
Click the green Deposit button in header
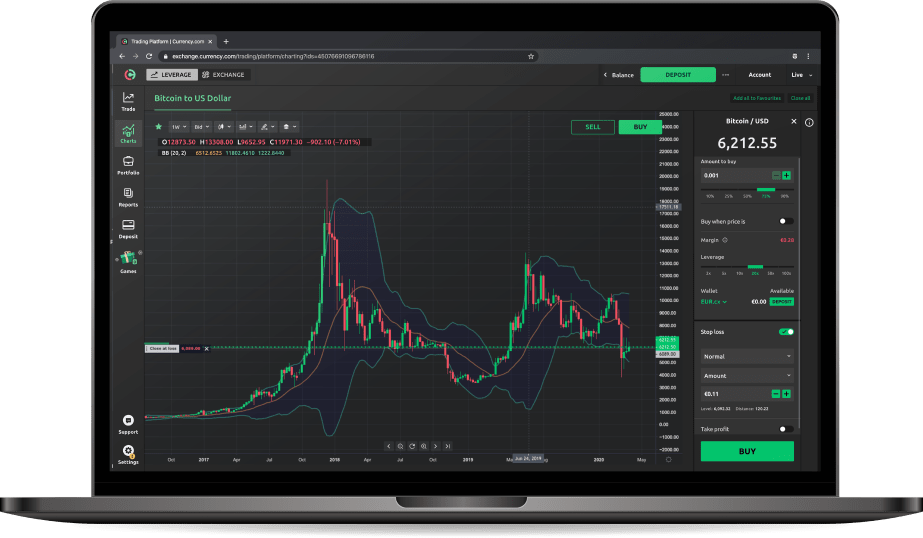[x=677, y=75]
